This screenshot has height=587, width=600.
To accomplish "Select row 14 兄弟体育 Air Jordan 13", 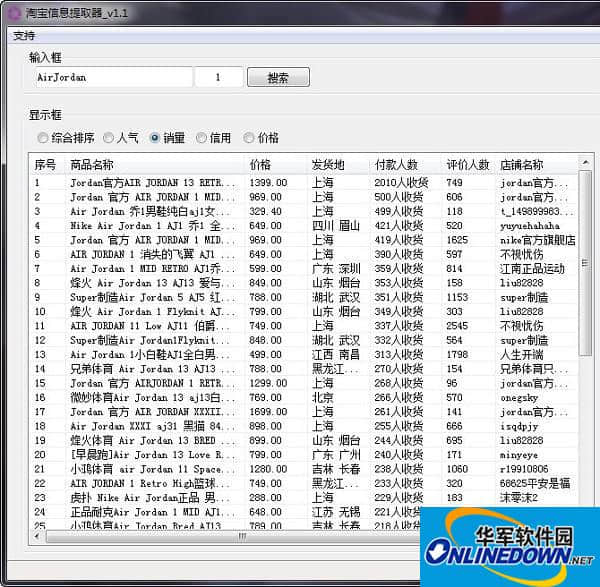I will point(304,369).
